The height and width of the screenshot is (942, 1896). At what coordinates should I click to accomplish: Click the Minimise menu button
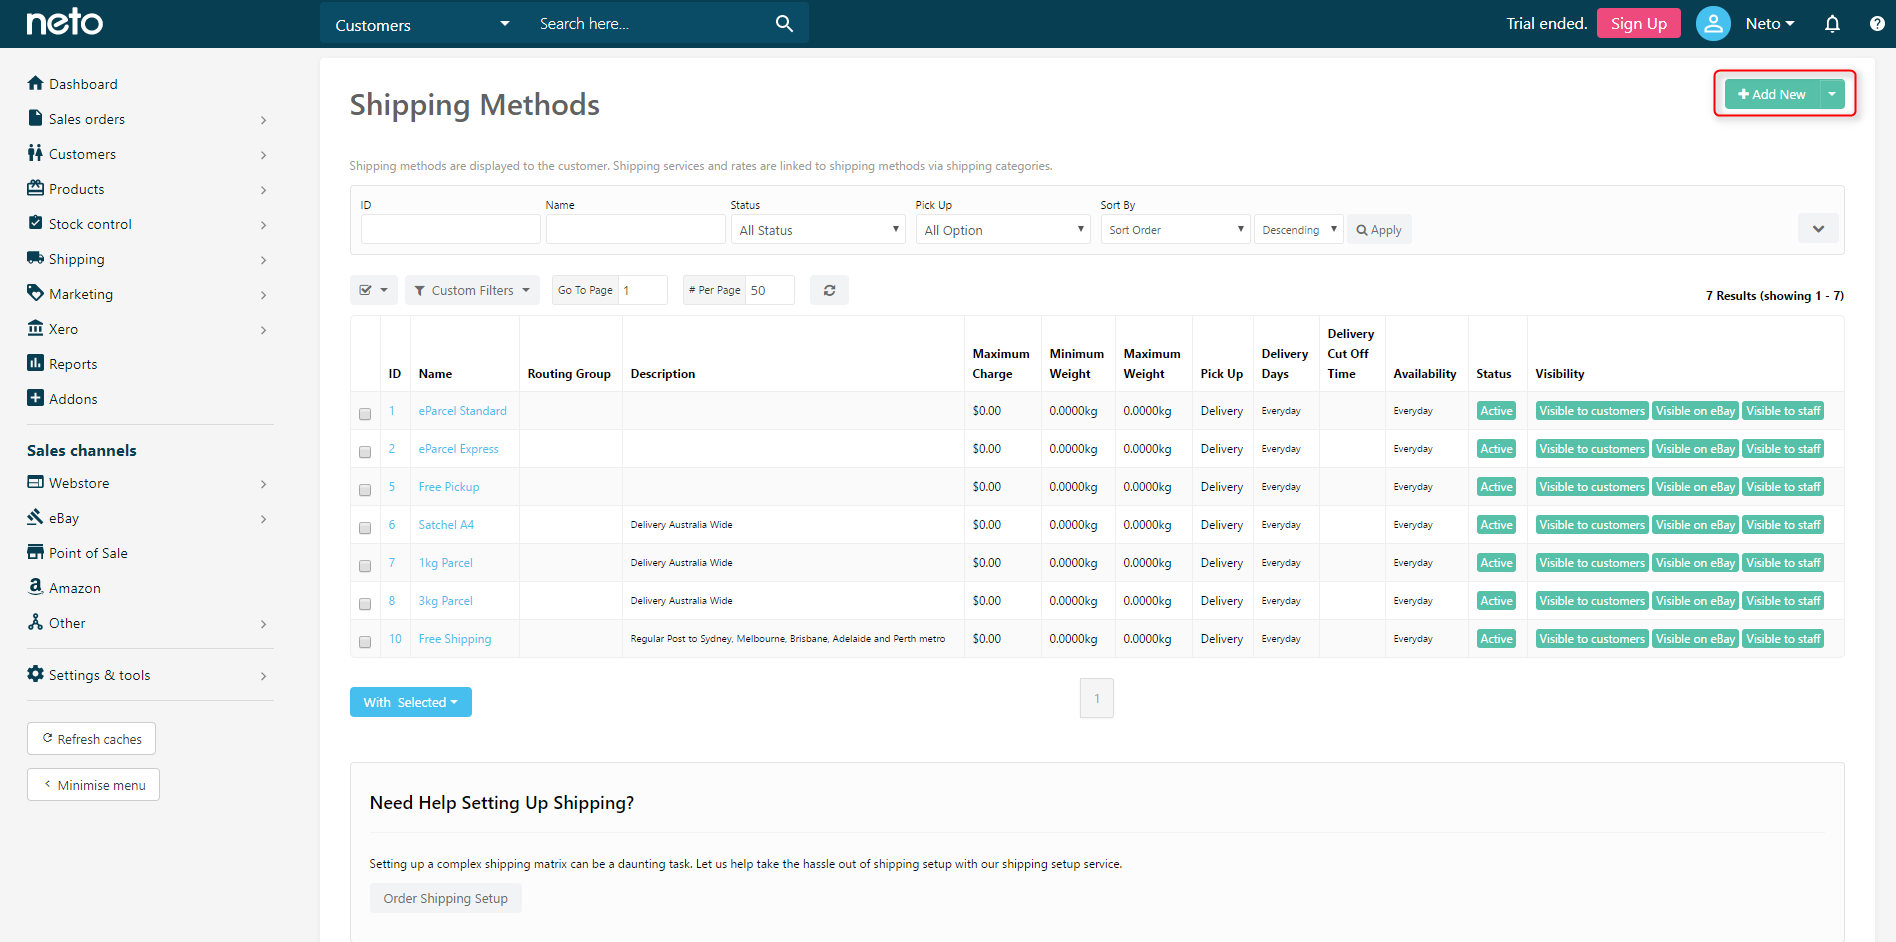93,785
